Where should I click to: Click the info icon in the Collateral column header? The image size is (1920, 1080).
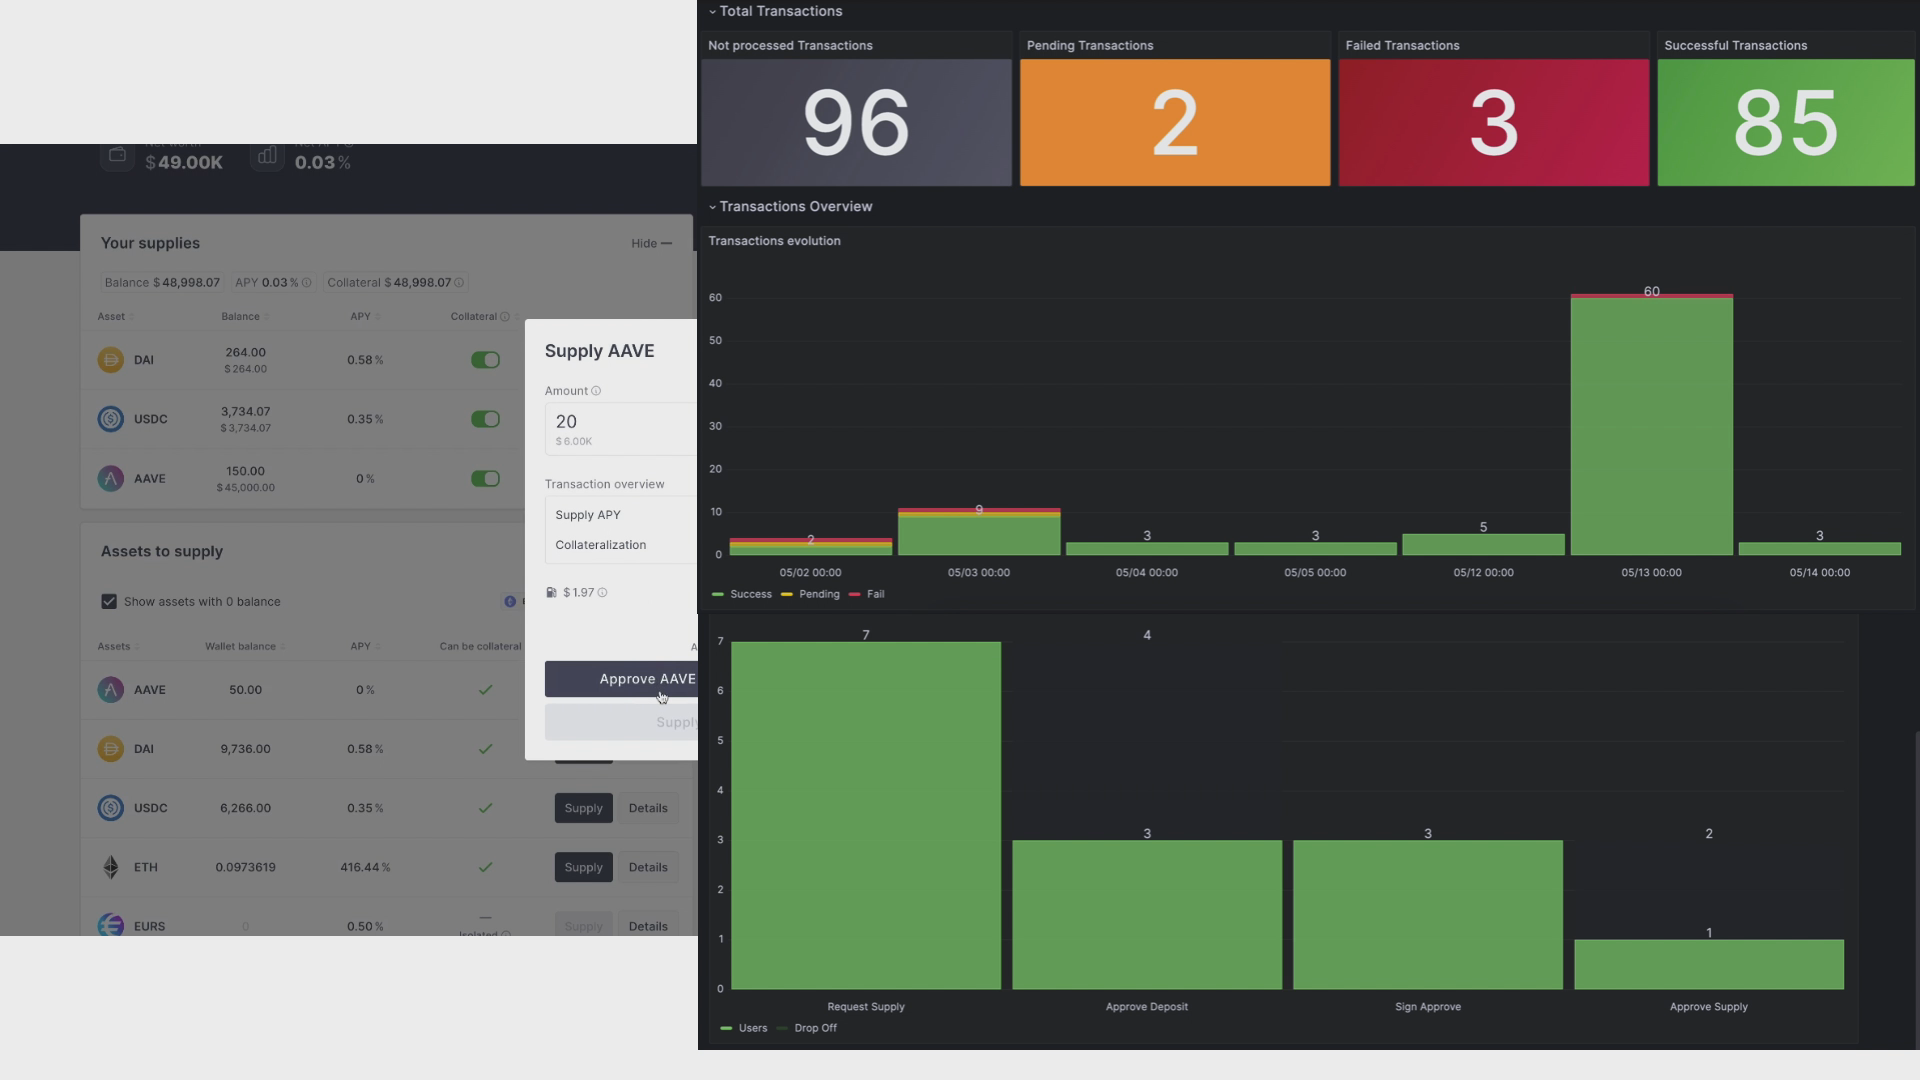[504, 317]
